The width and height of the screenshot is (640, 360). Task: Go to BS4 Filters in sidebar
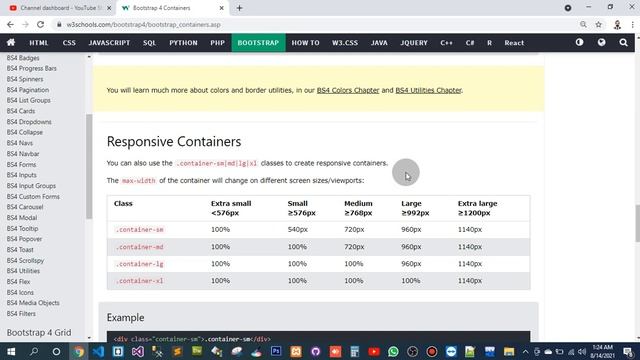tap(21, 313)
